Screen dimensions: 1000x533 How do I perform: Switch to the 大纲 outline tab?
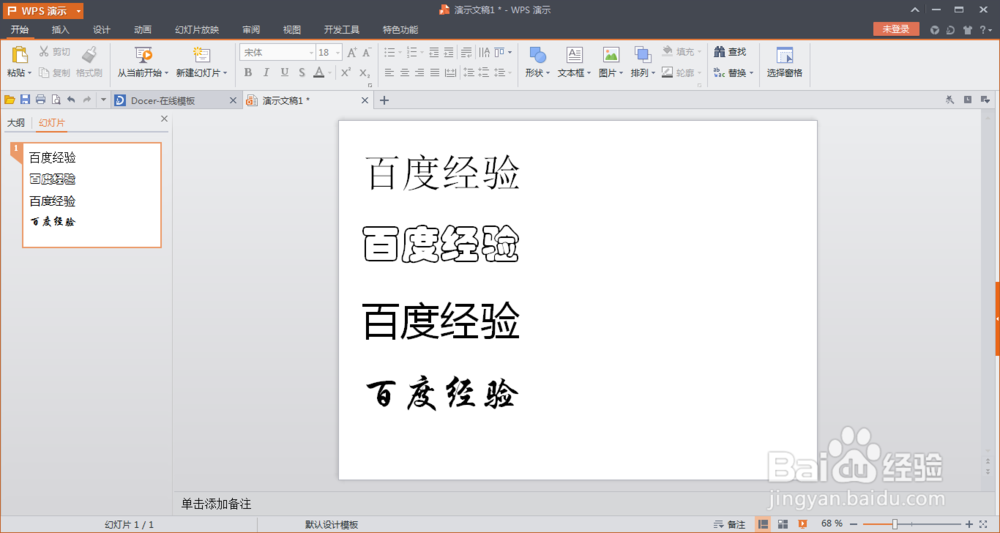(16, 122)
